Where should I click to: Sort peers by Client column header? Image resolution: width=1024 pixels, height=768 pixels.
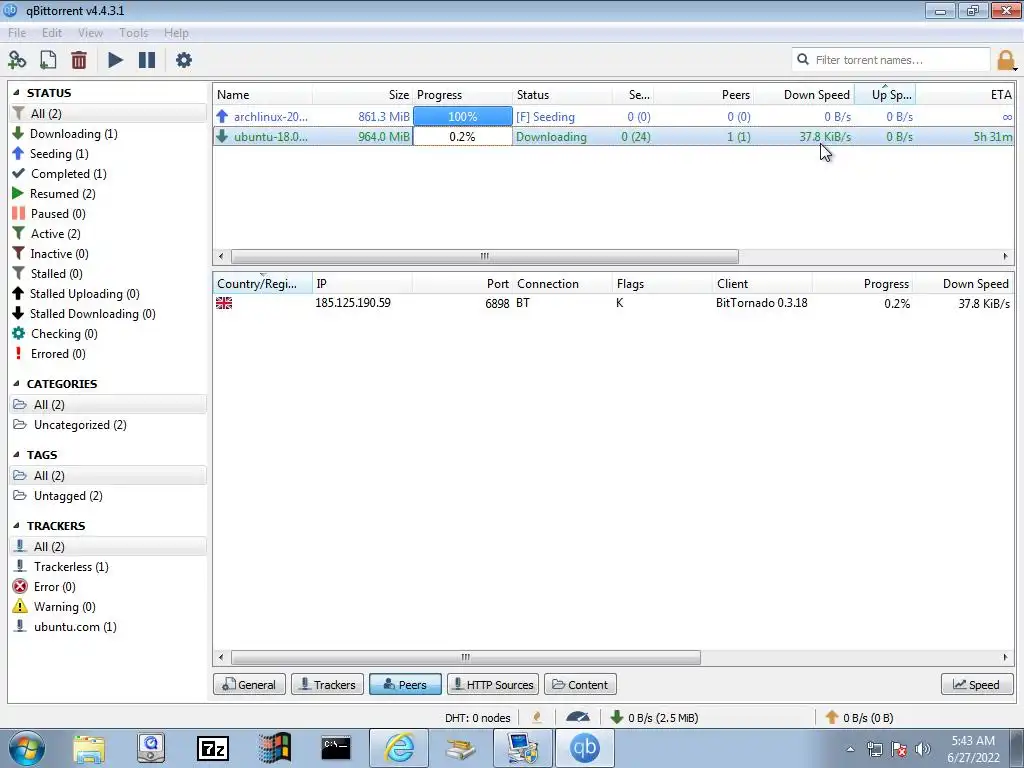click(x=761, y=284)
